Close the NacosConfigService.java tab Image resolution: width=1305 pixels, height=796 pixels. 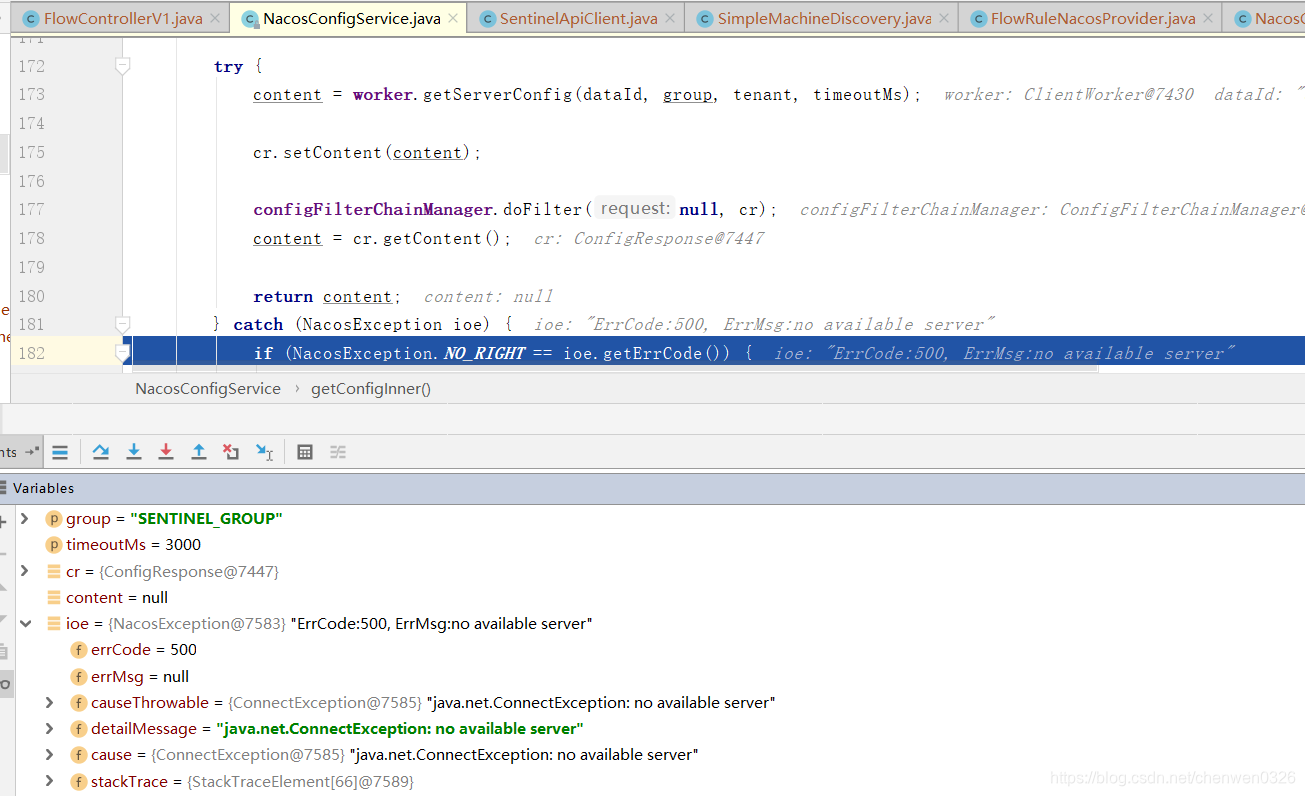(453, 18)
